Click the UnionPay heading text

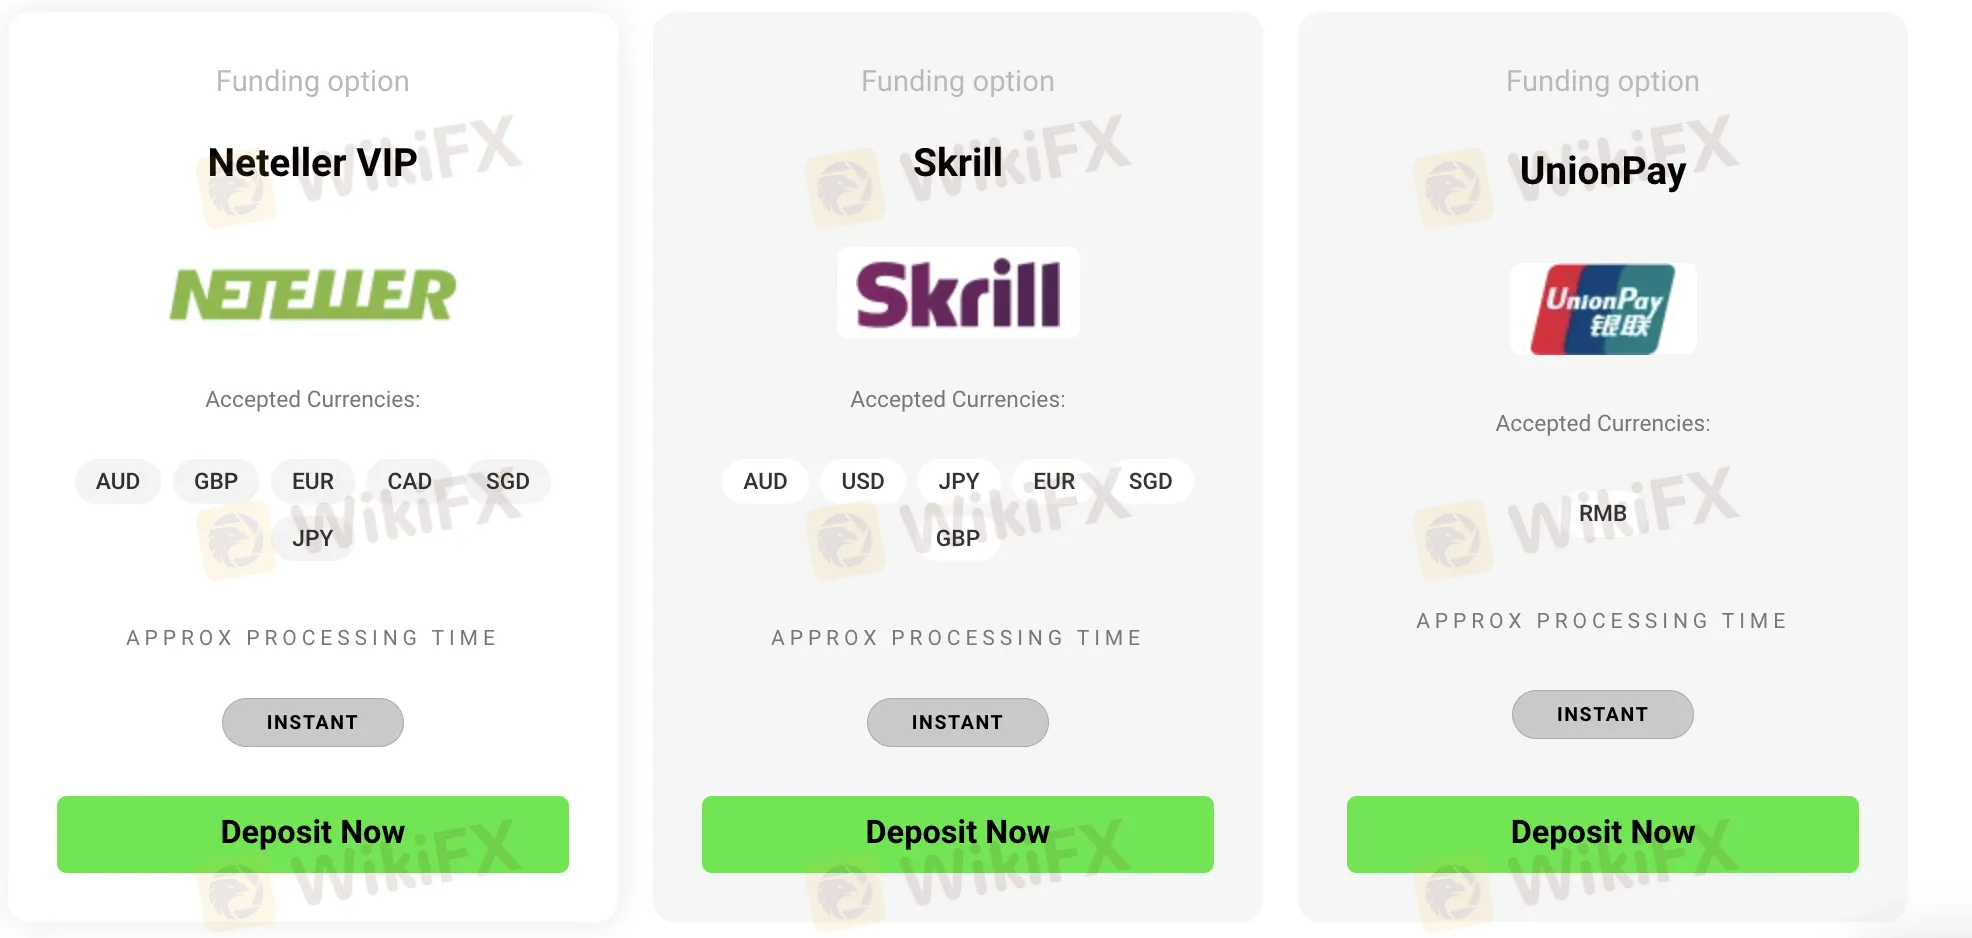pyautogui.click(x=1602, y=170)
